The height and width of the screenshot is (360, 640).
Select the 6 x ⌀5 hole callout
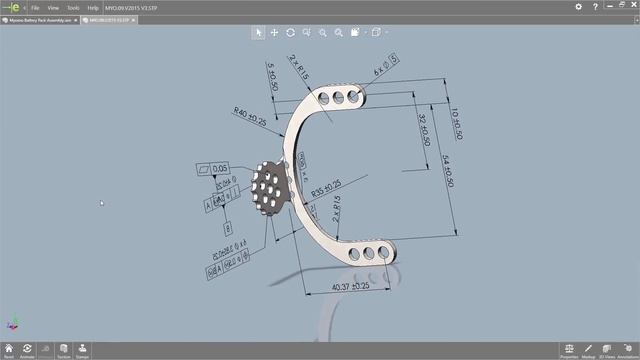pyautogui.click(x=386, y=65)
